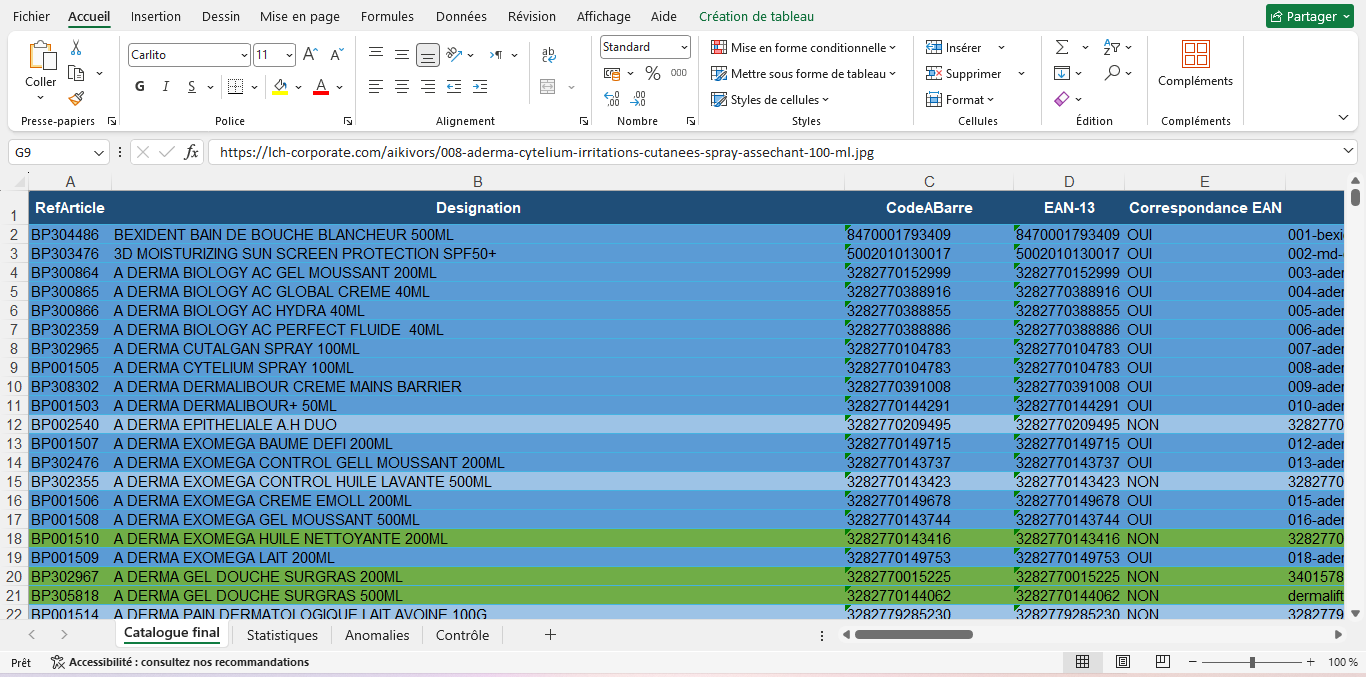Click the find magnifier icon

point(1112,73)
